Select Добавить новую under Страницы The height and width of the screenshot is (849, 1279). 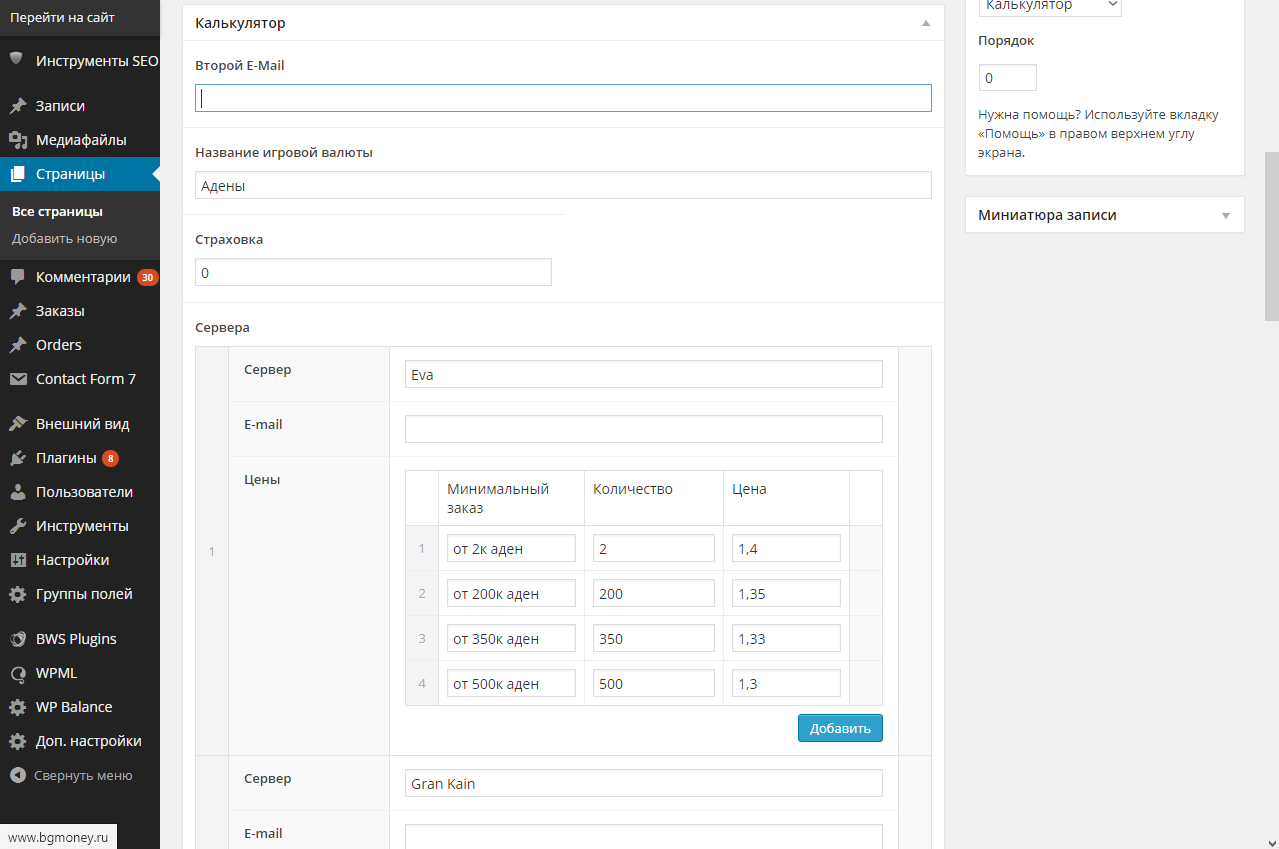[x=64, y=239]
